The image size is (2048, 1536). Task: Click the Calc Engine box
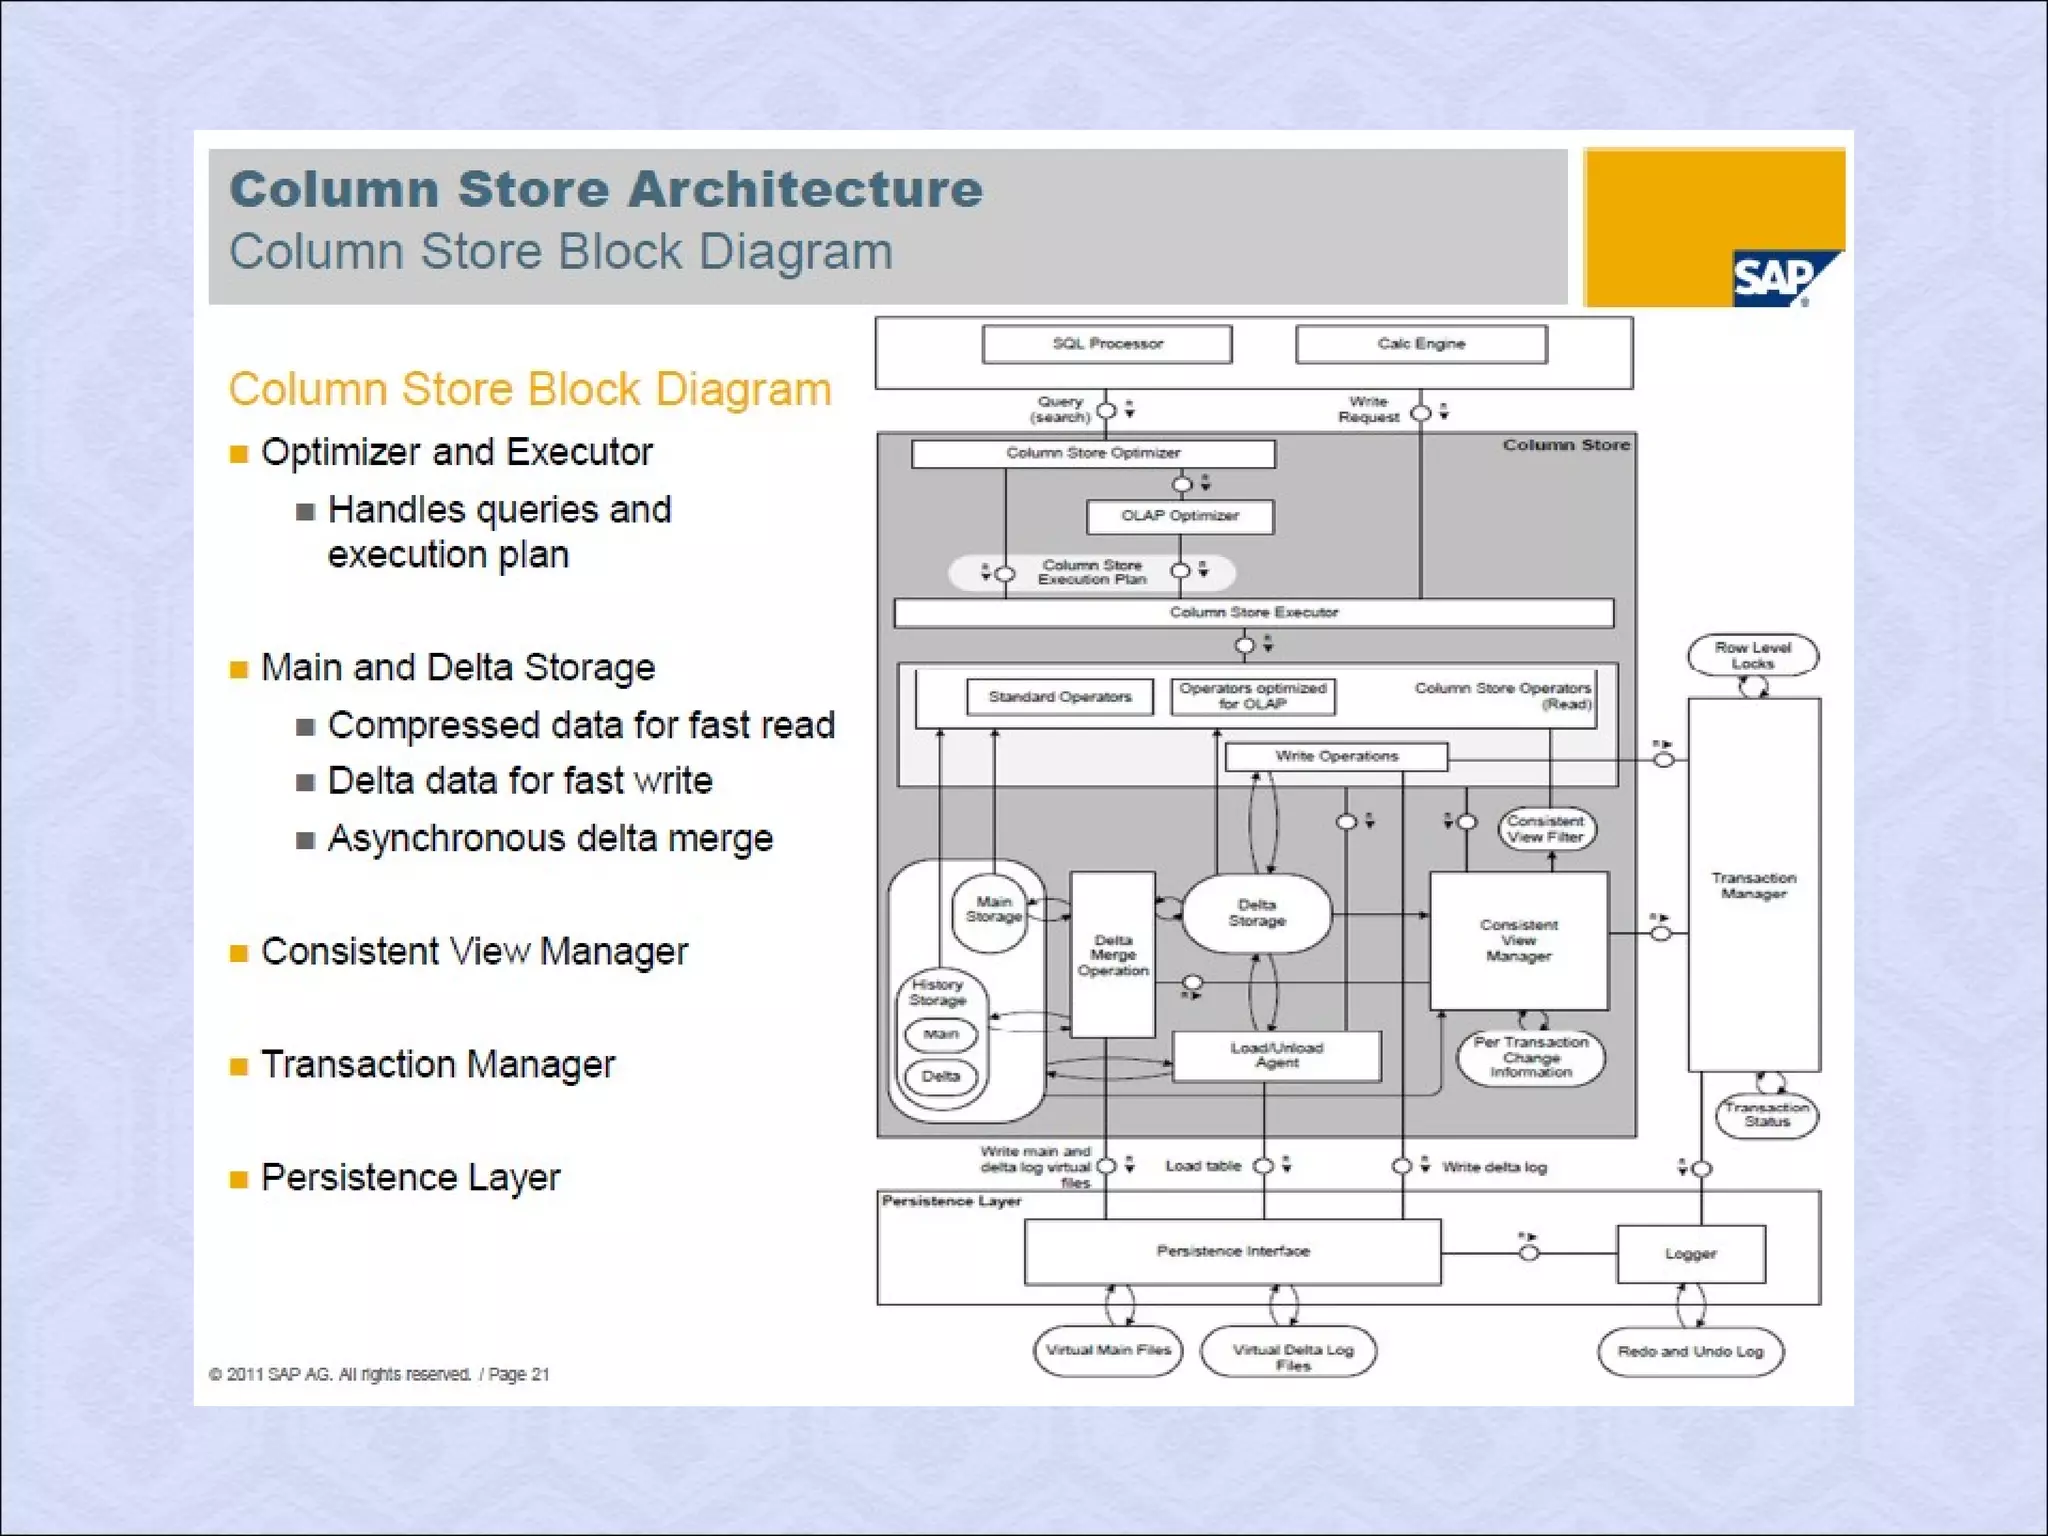tap(1420, 344)
